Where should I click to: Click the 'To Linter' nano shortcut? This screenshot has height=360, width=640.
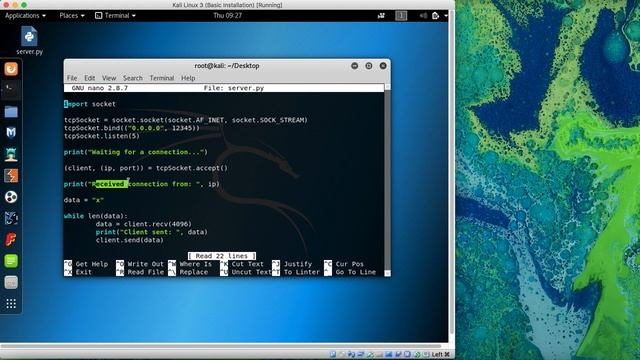point(296,272)
